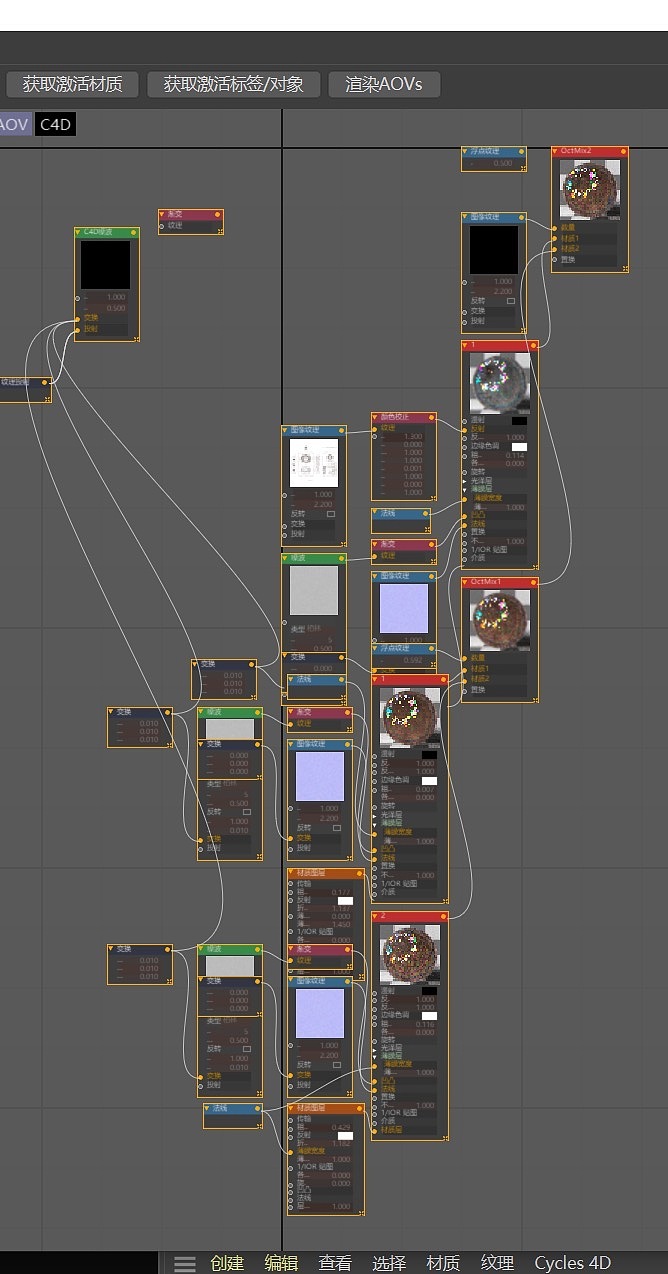Click the 变换 input port on C4D噪波
Viewport: 668px width, 1274px height.
coord(78,318)
